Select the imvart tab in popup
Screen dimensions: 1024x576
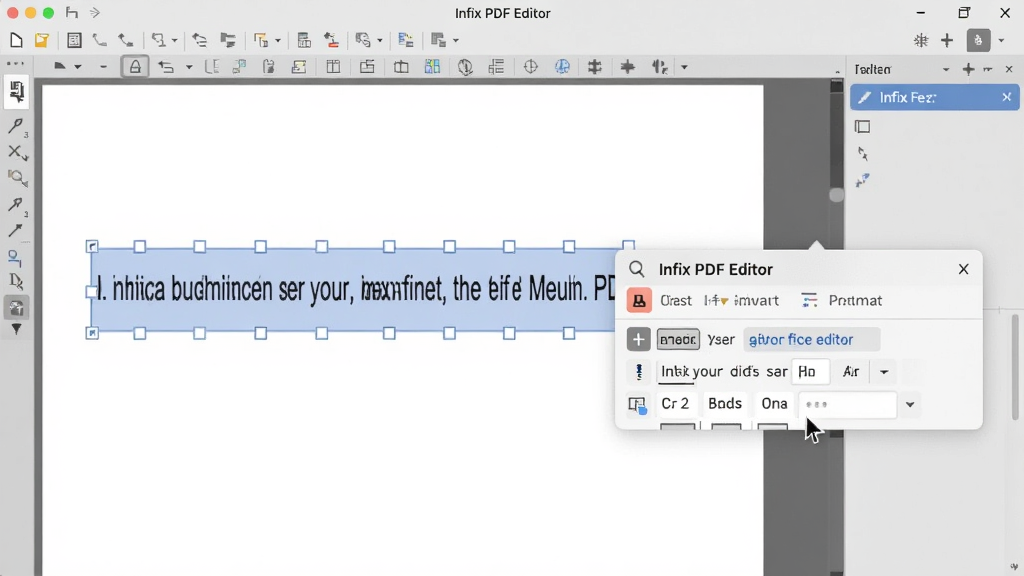coord(756,300)
